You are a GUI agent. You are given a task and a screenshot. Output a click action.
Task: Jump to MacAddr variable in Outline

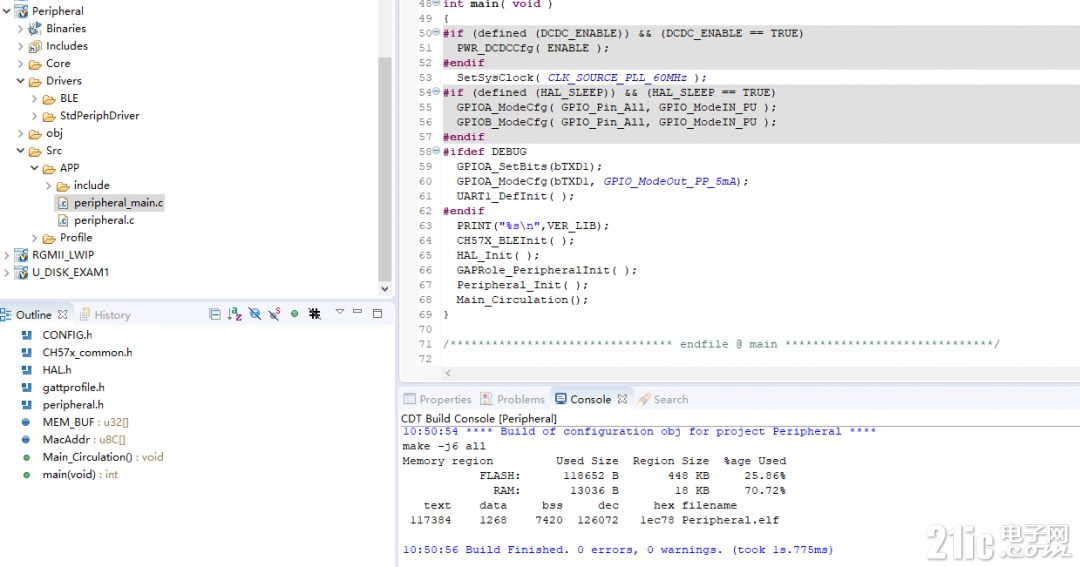[84, 440]
